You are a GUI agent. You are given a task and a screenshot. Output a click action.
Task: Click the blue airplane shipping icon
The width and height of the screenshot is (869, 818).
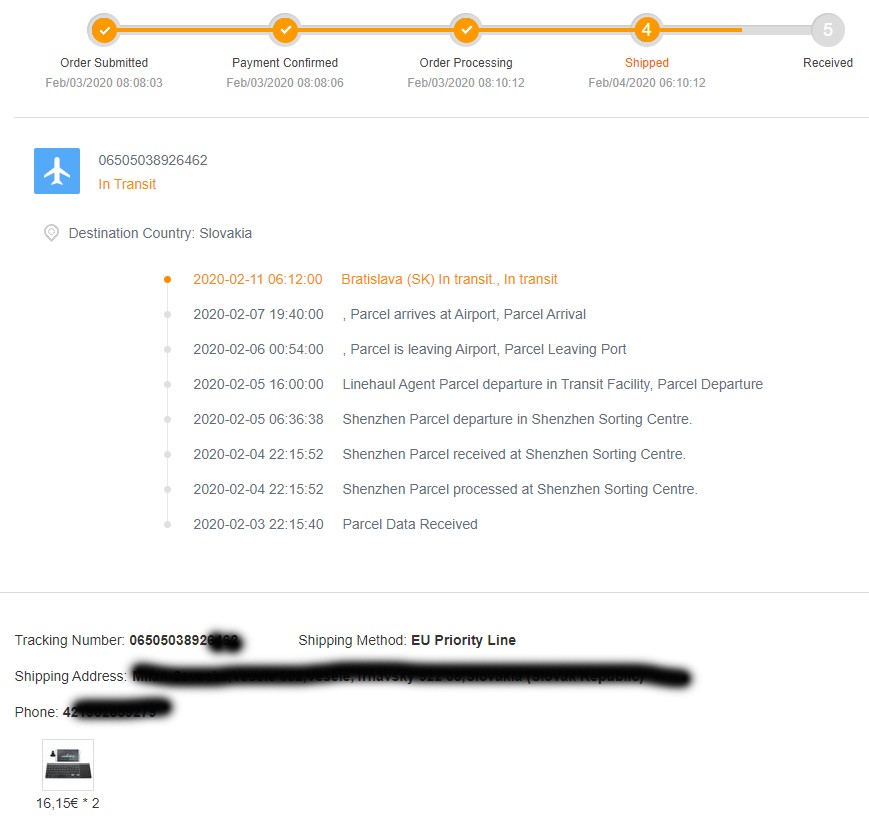point(57,171)
